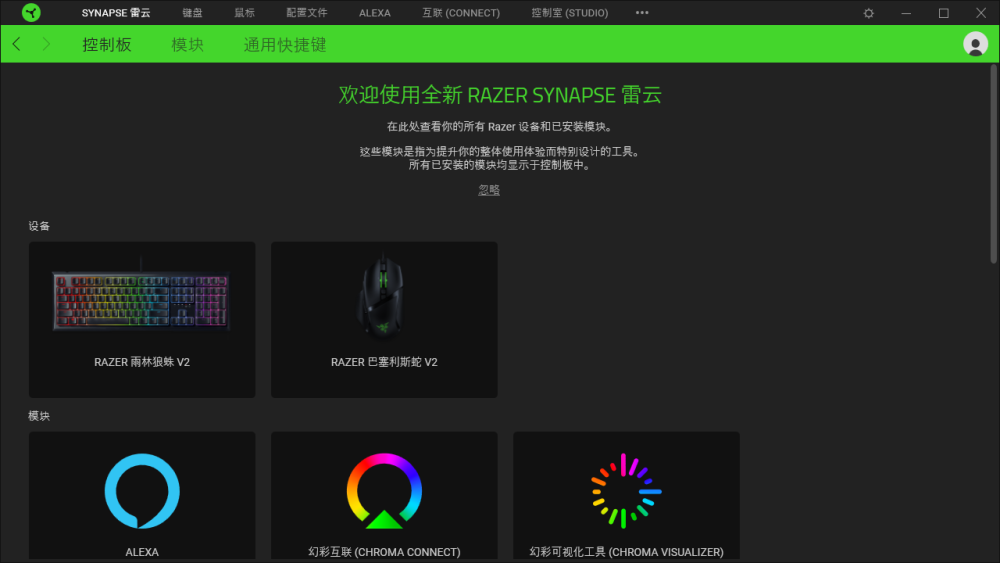
Task: Go forward with the right arrow
Action: coord(46,44)
